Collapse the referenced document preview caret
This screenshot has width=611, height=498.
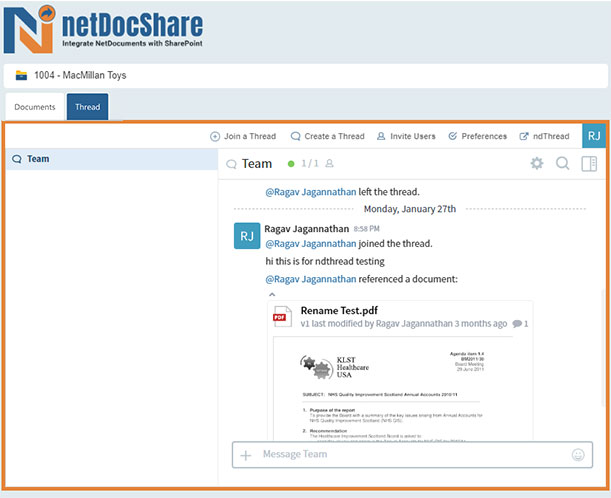272,294
